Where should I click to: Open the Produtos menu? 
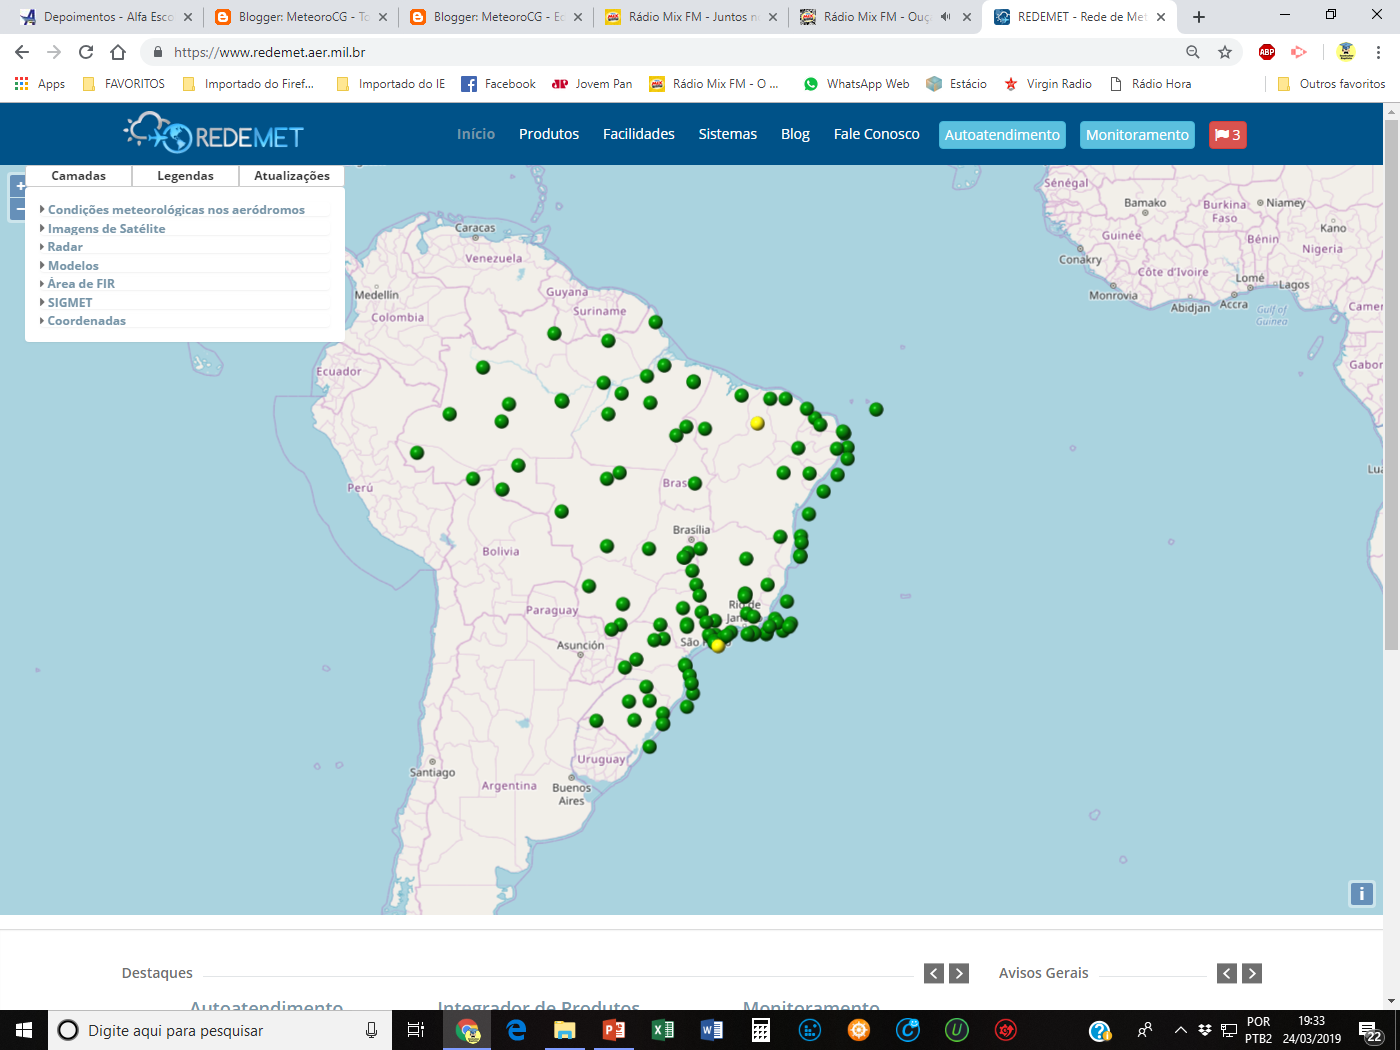click(x=549, y=133)
